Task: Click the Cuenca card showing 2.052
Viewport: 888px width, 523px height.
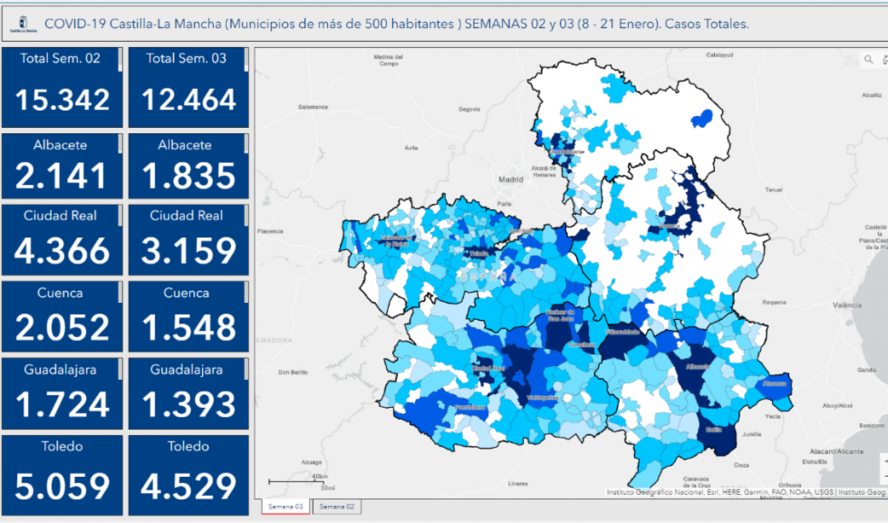Action: [62, 317]
